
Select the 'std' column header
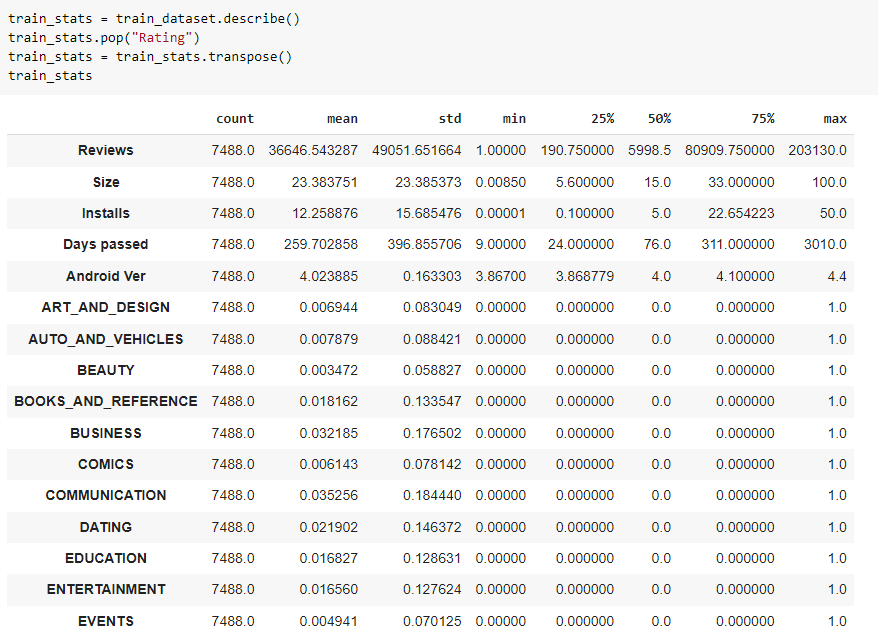(x=450, y=119)
